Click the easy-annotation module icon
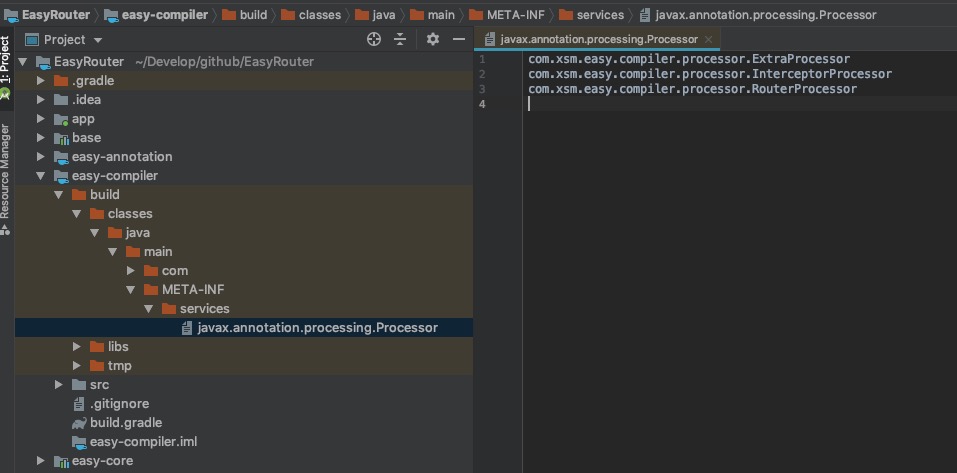This screenshot has width=957, height=473. tap(61, 157)
